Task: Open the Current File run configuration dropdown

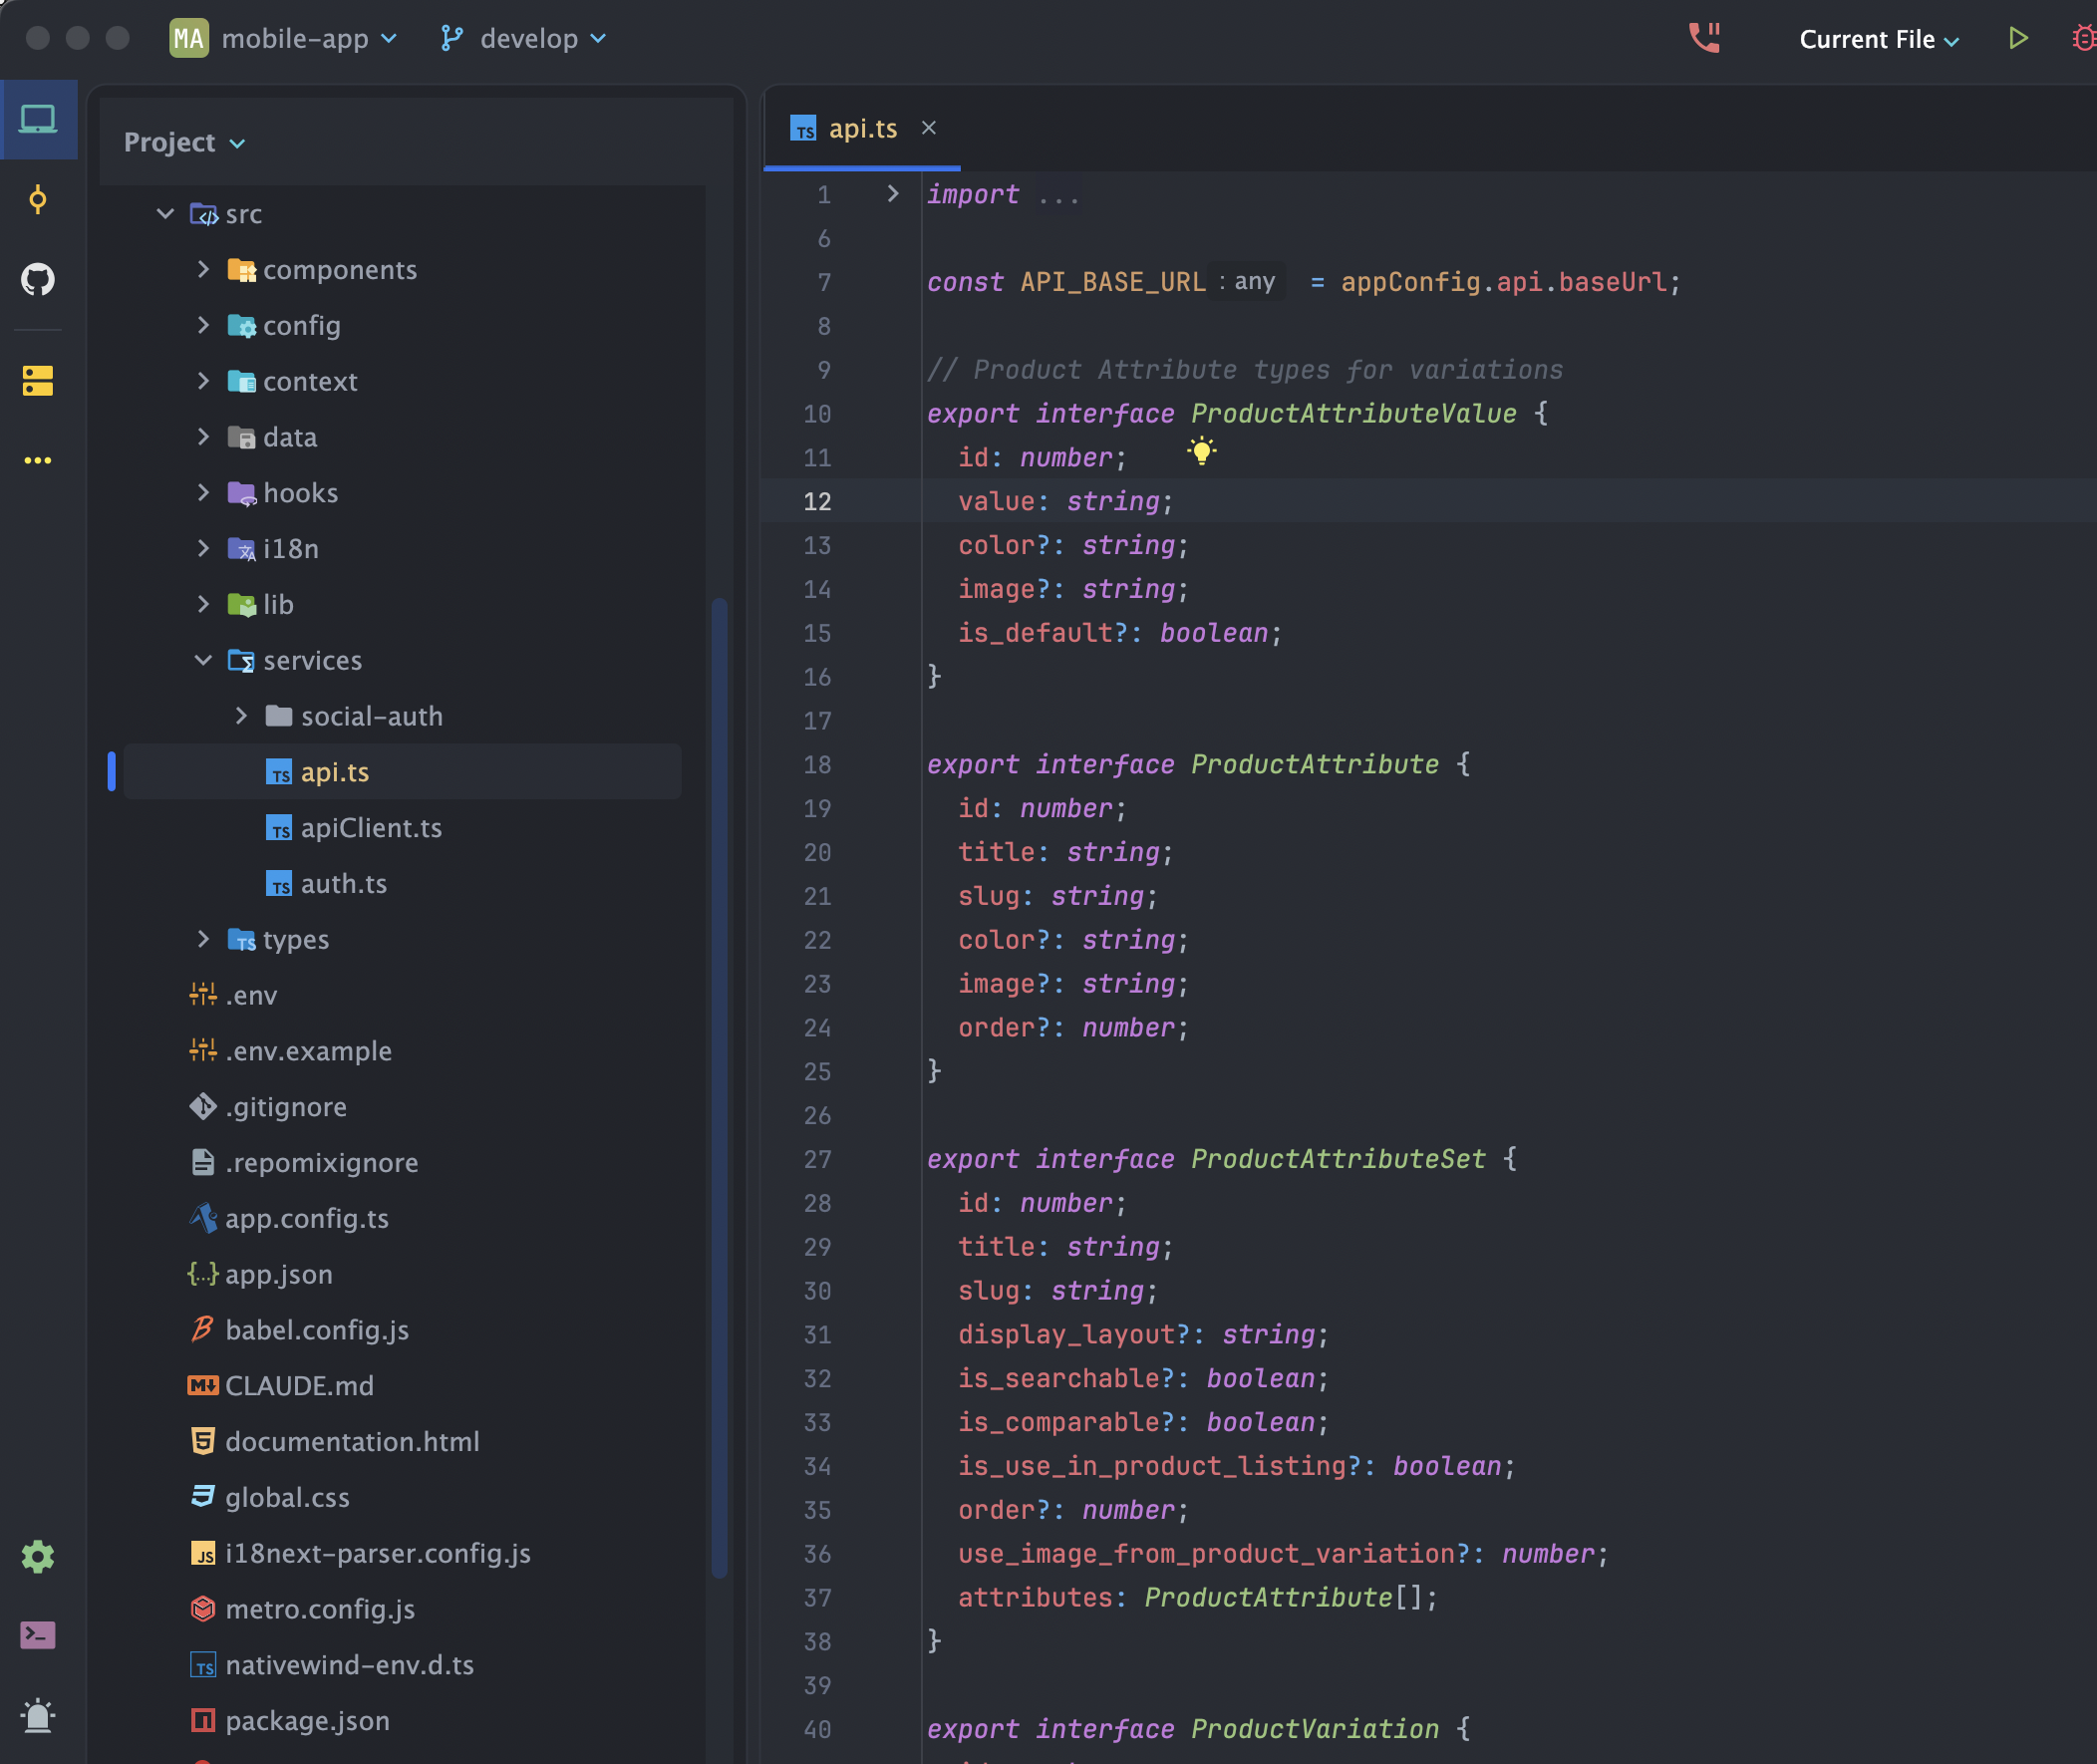Action: [x=1878, y=39]
